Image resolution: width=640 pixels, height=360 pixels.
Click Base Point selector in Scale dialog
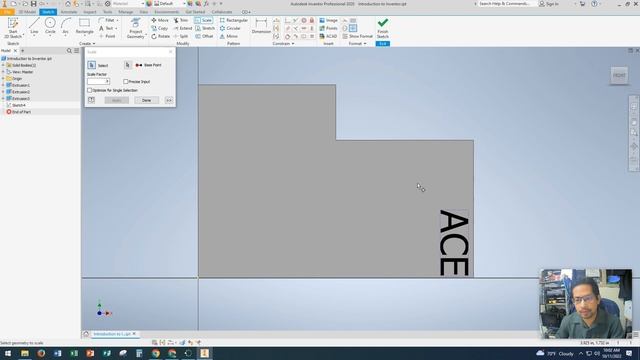pyautogui.click(x=128, y=65)
